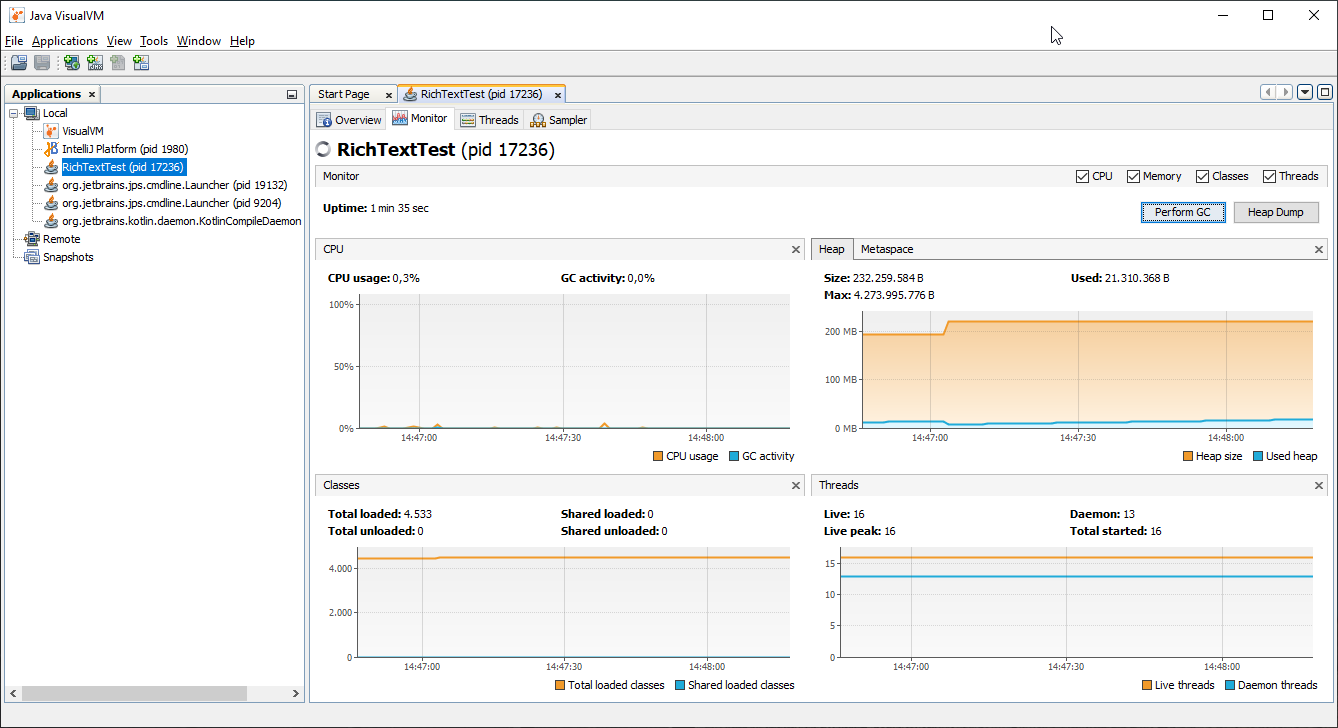This screenshot has width=1338, height=728.
Task: Click the Perform GC button
Action: (1183, 212)
